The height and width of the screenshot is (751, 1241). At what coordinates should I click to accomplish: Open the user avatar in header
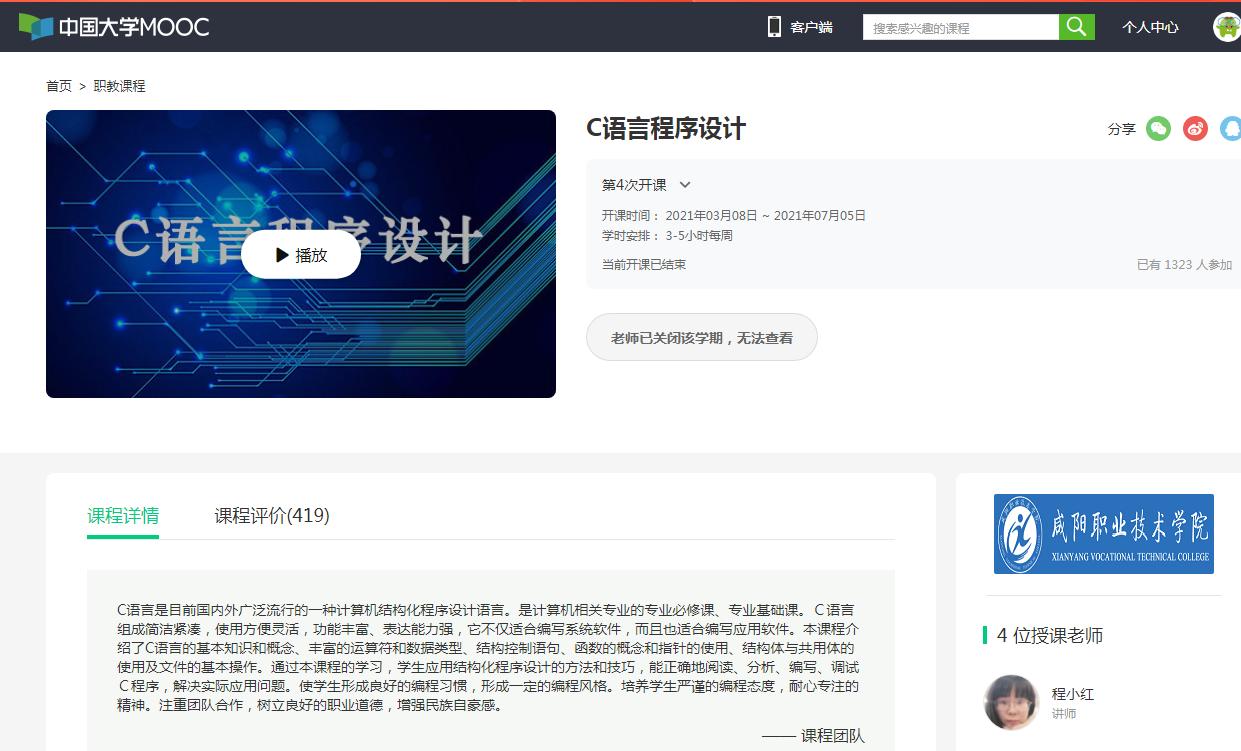(x=1226, y=27)
